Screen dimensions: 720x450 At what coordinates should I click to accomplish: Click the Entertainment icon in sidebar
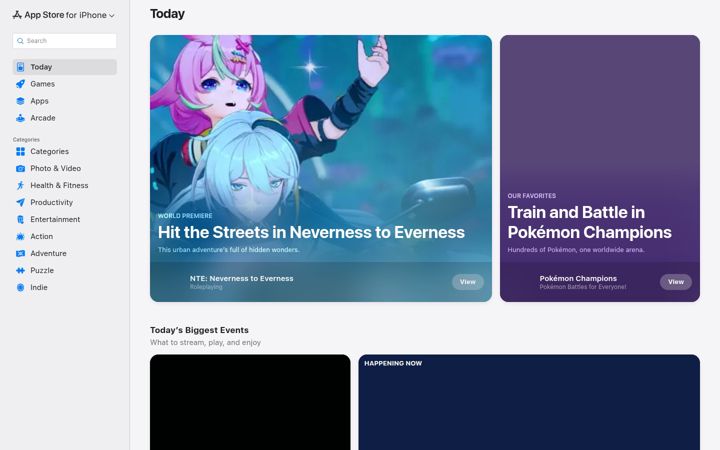[20, 219]
